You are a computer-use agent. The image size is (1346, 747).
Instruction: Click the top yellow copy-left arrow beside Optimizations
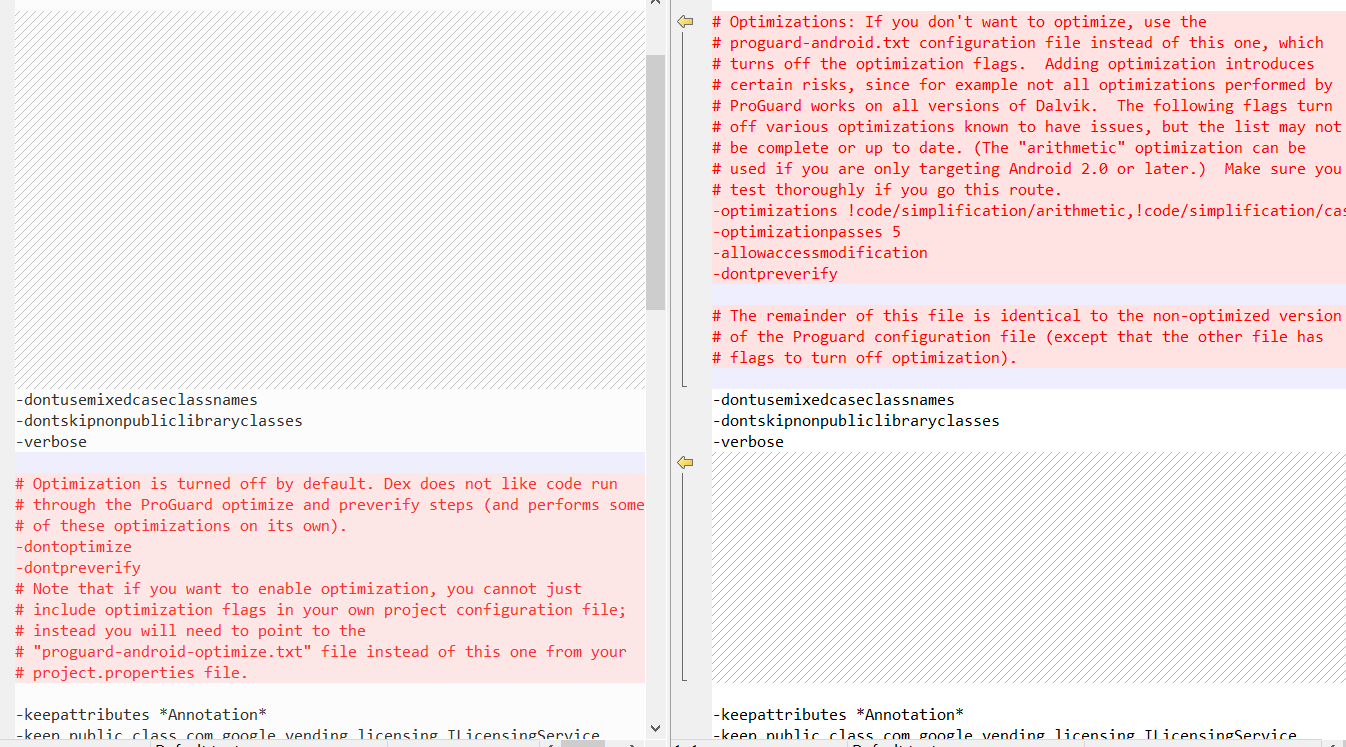(x=685, y=21)
